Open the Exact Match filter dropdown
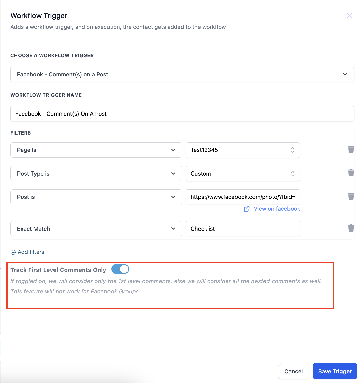This screenshot has width=363, height=383. [x=96, y=229]
